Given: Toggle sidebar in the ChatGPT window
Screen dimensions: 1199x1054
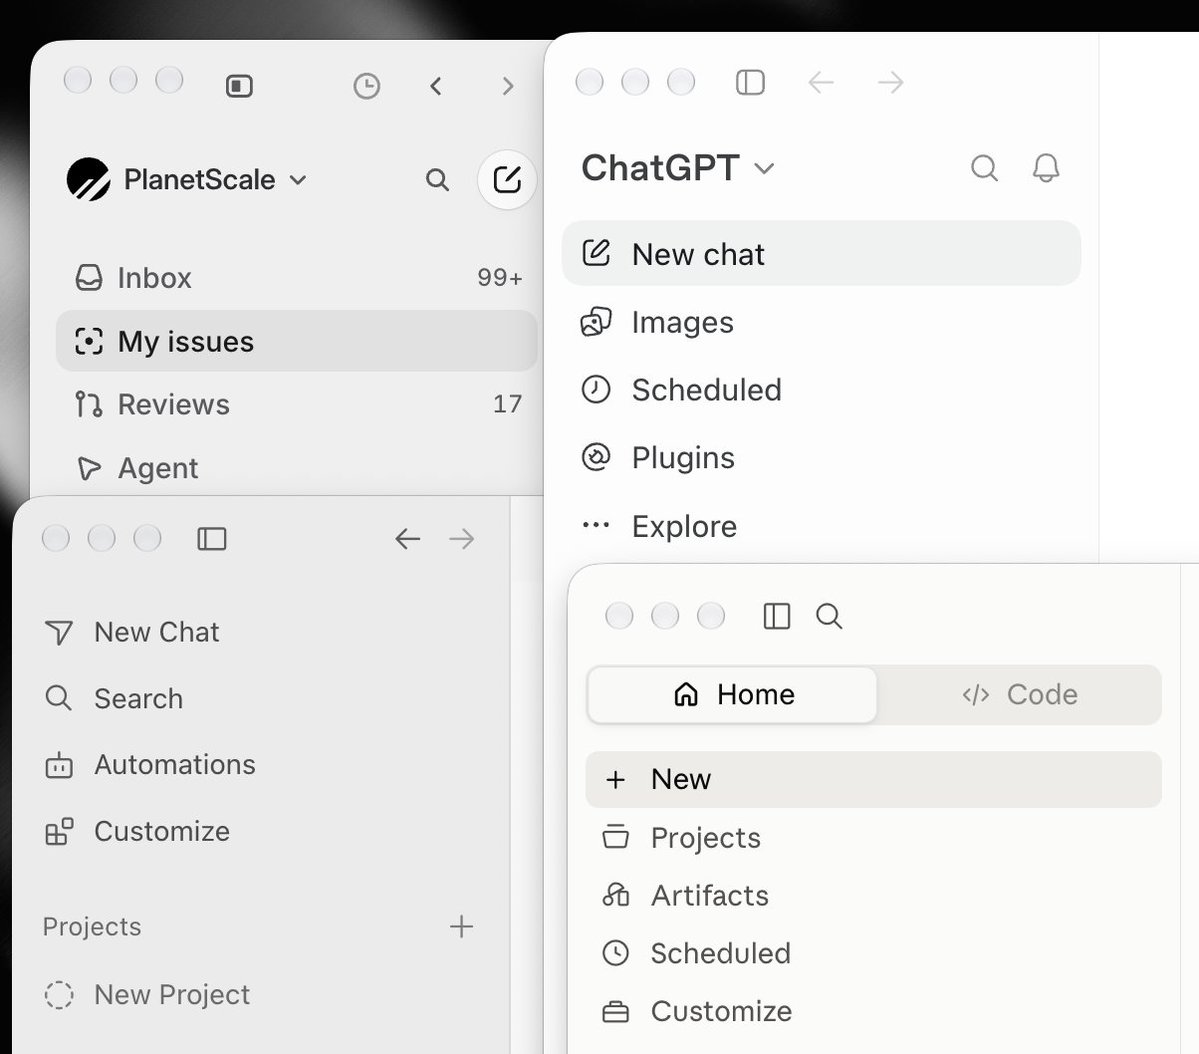Looking at the screenshot, I should [750, 82].
